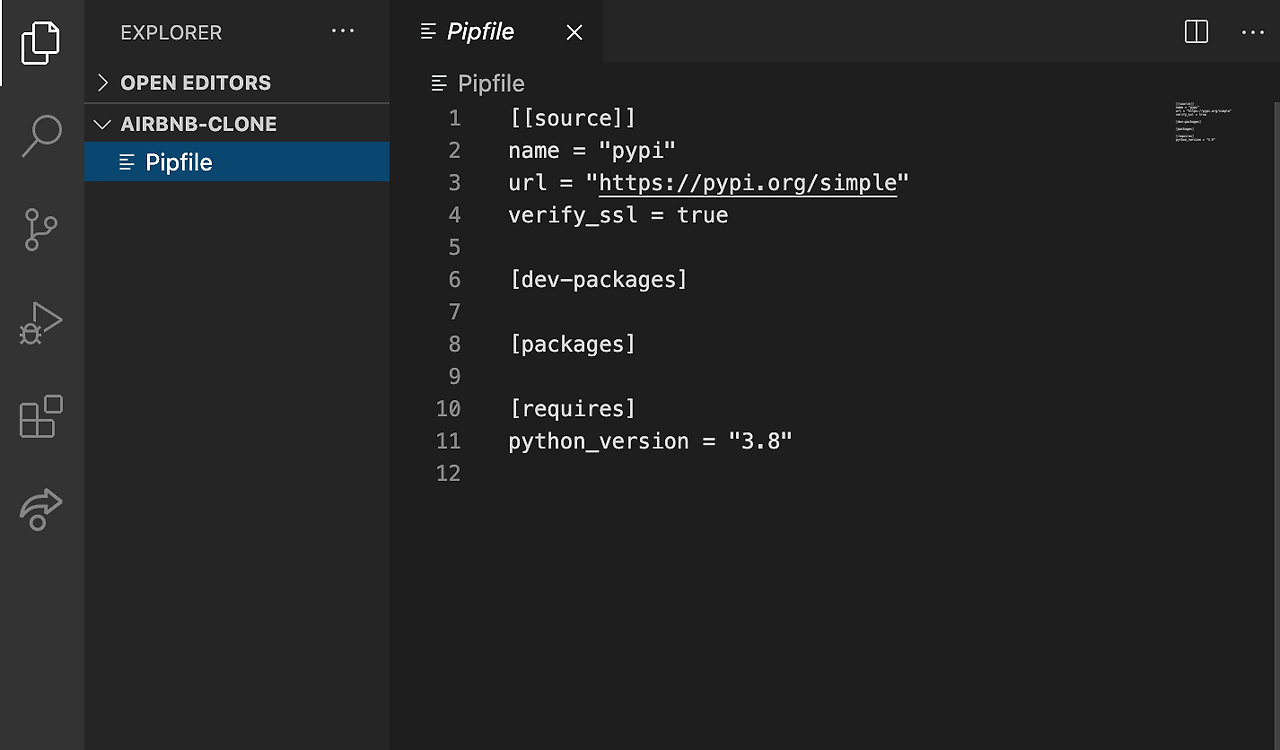Open the Search view icon
Image resolution: width=1280 pixels, height=750 pixels.
pos(41,136)
